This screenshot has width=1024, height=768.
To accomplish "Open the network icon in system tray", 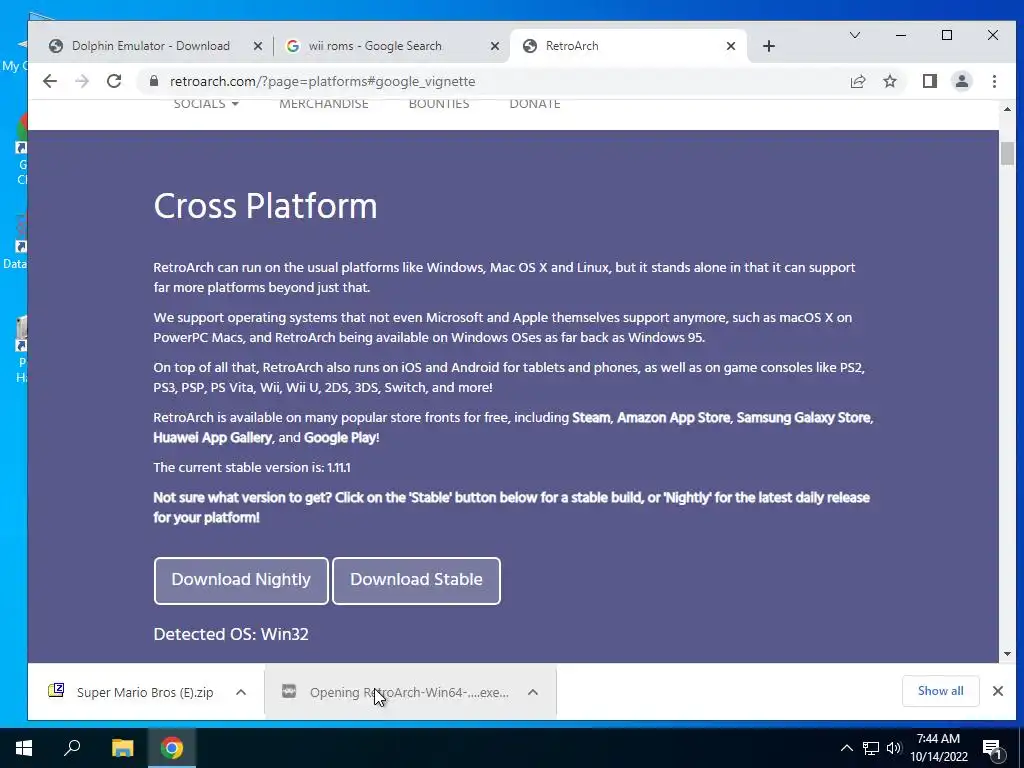I will click(871, 748).
